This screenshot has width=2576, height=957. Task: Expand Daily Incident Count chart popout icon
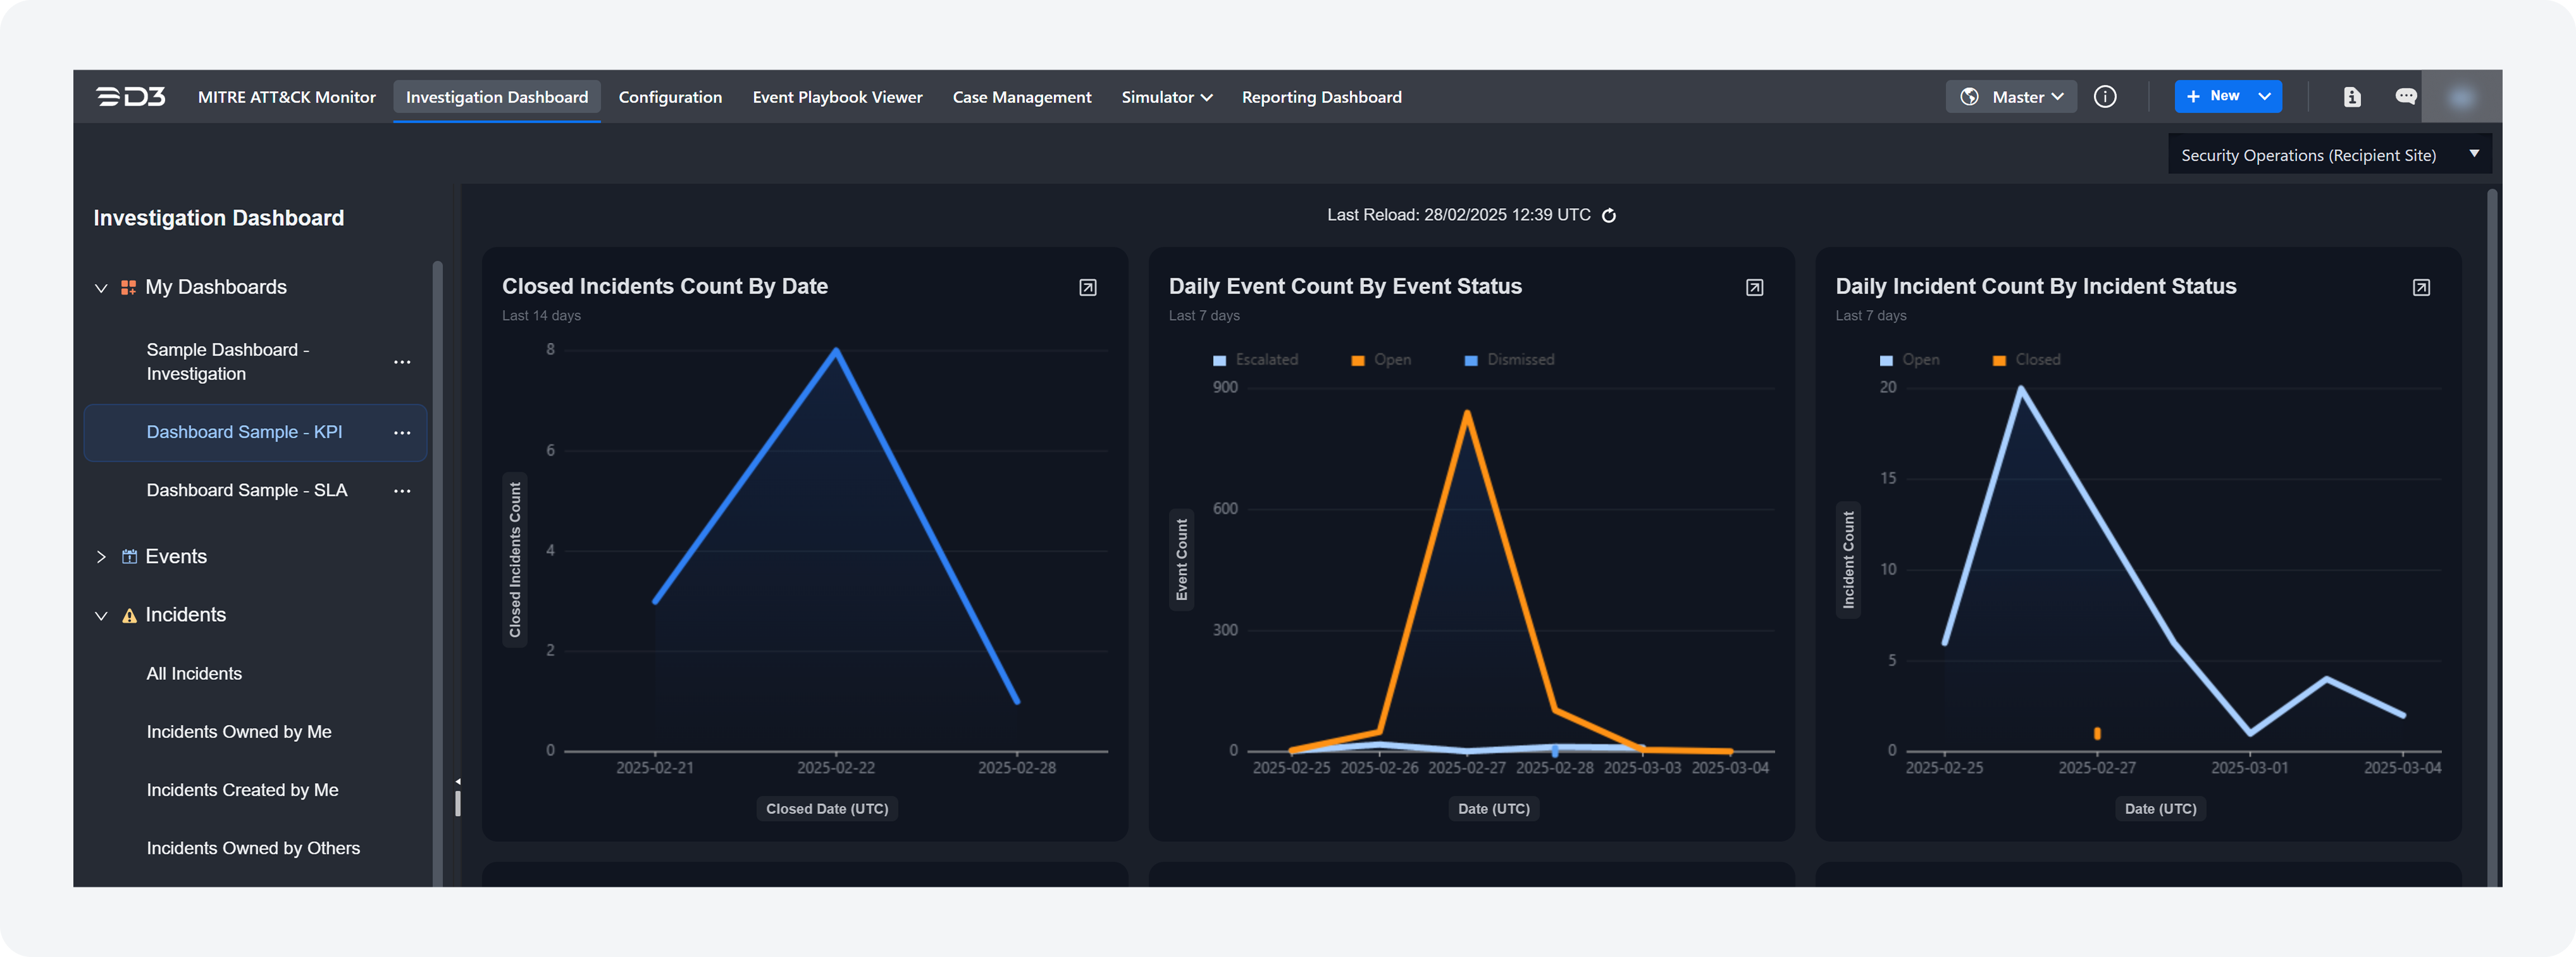(x=2421, y=288)
